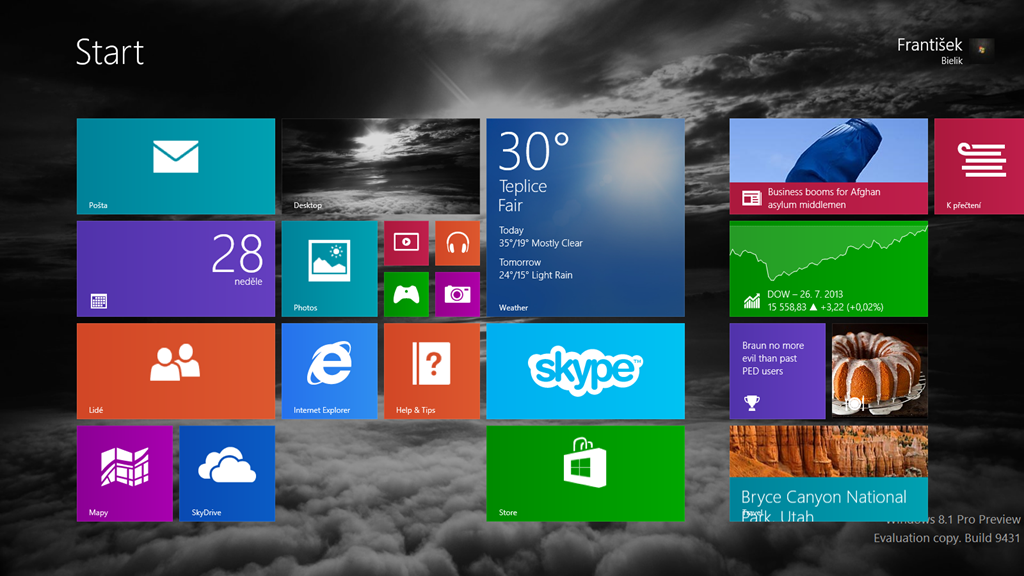This screenshot has height=576, width=1024.
Task: Open the Camera tile
Action: pyautogui.click(x=457, y=294)
